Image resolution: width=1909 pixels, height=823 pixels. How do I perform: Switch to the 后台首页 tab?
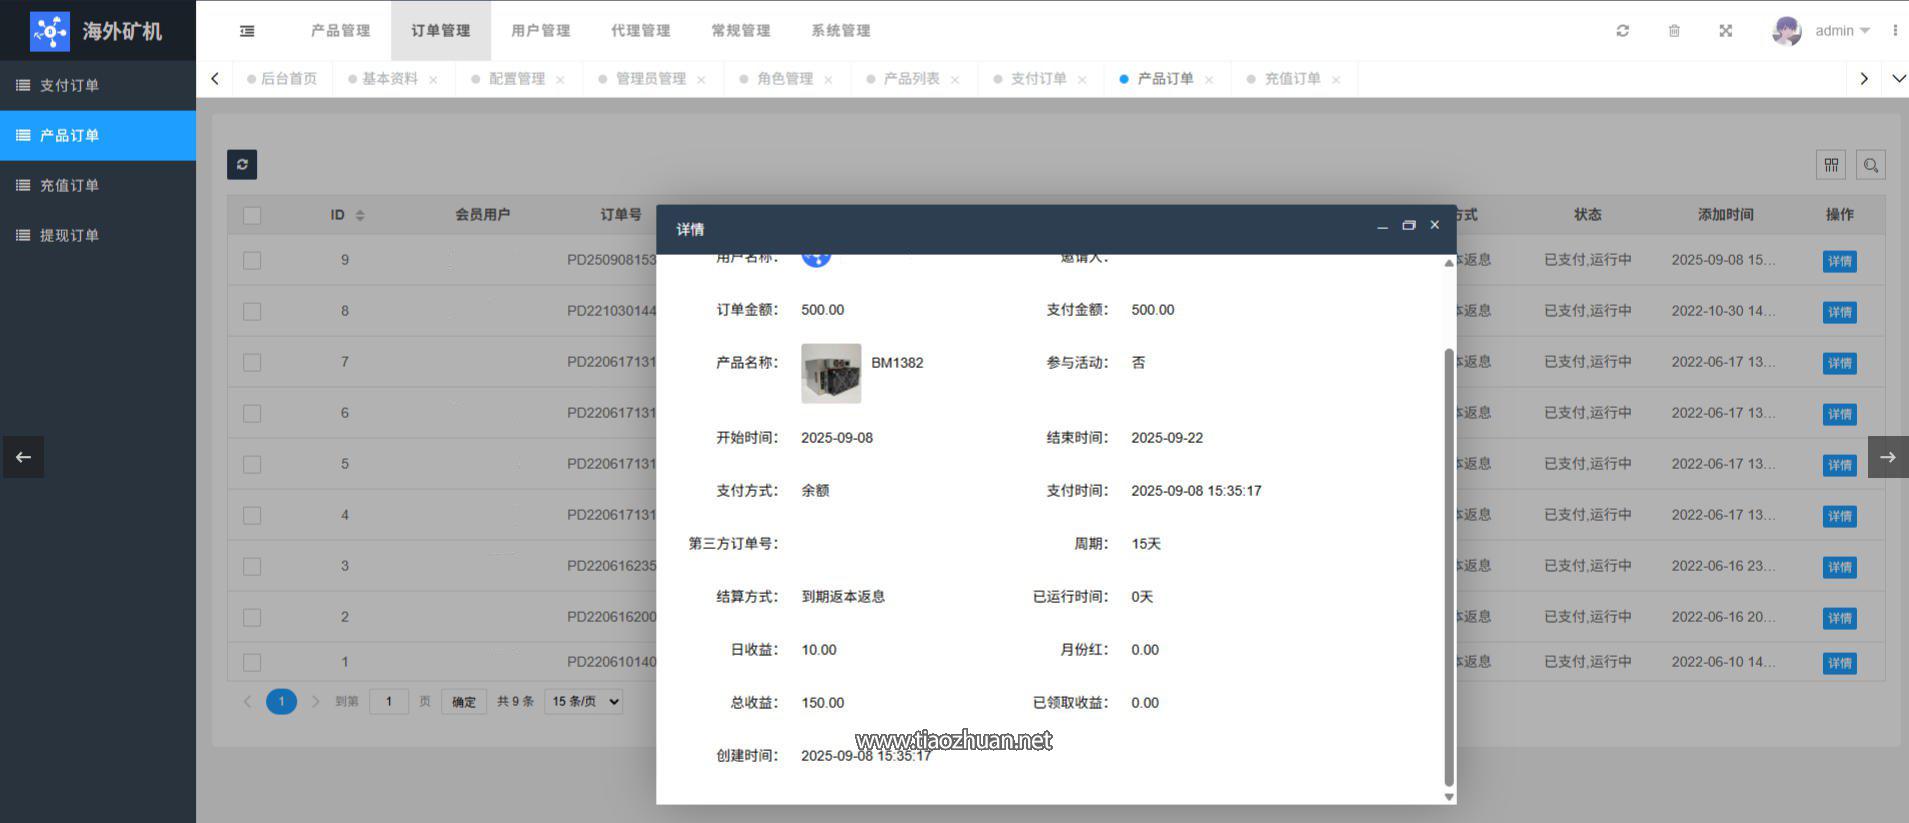282,79
